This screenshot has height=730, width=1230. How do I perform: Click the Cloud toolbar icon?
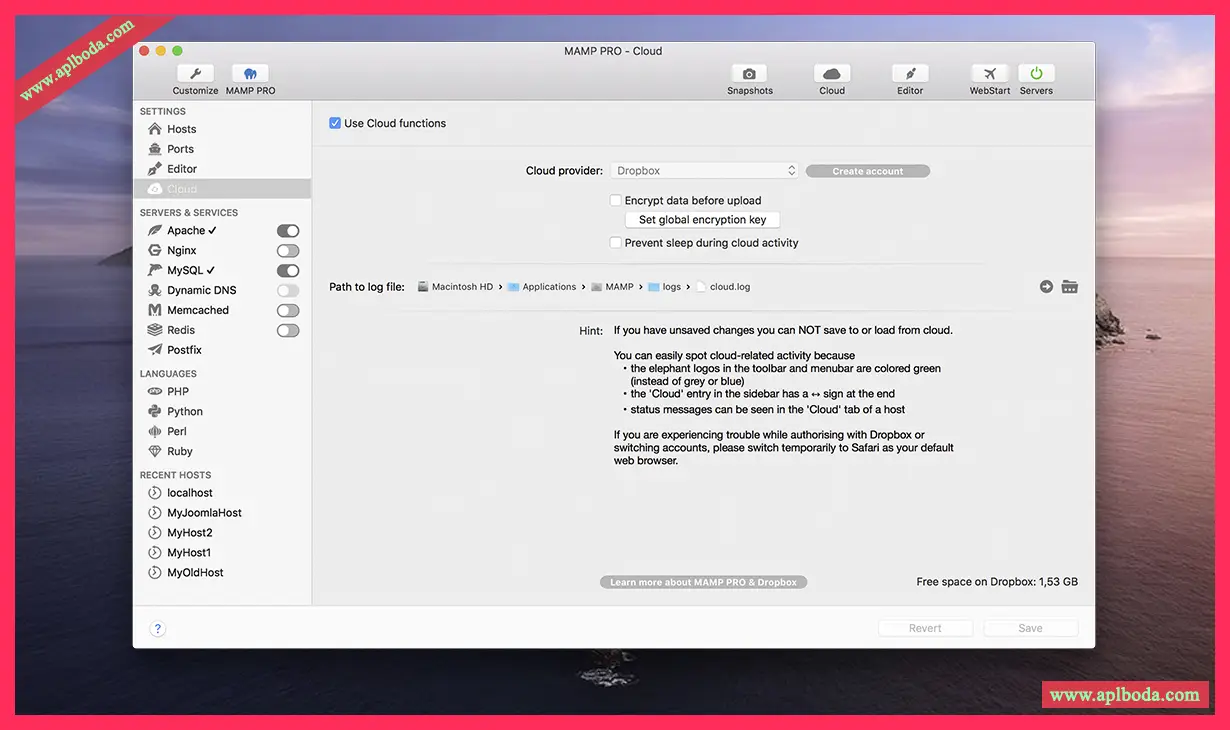[832, 74]
